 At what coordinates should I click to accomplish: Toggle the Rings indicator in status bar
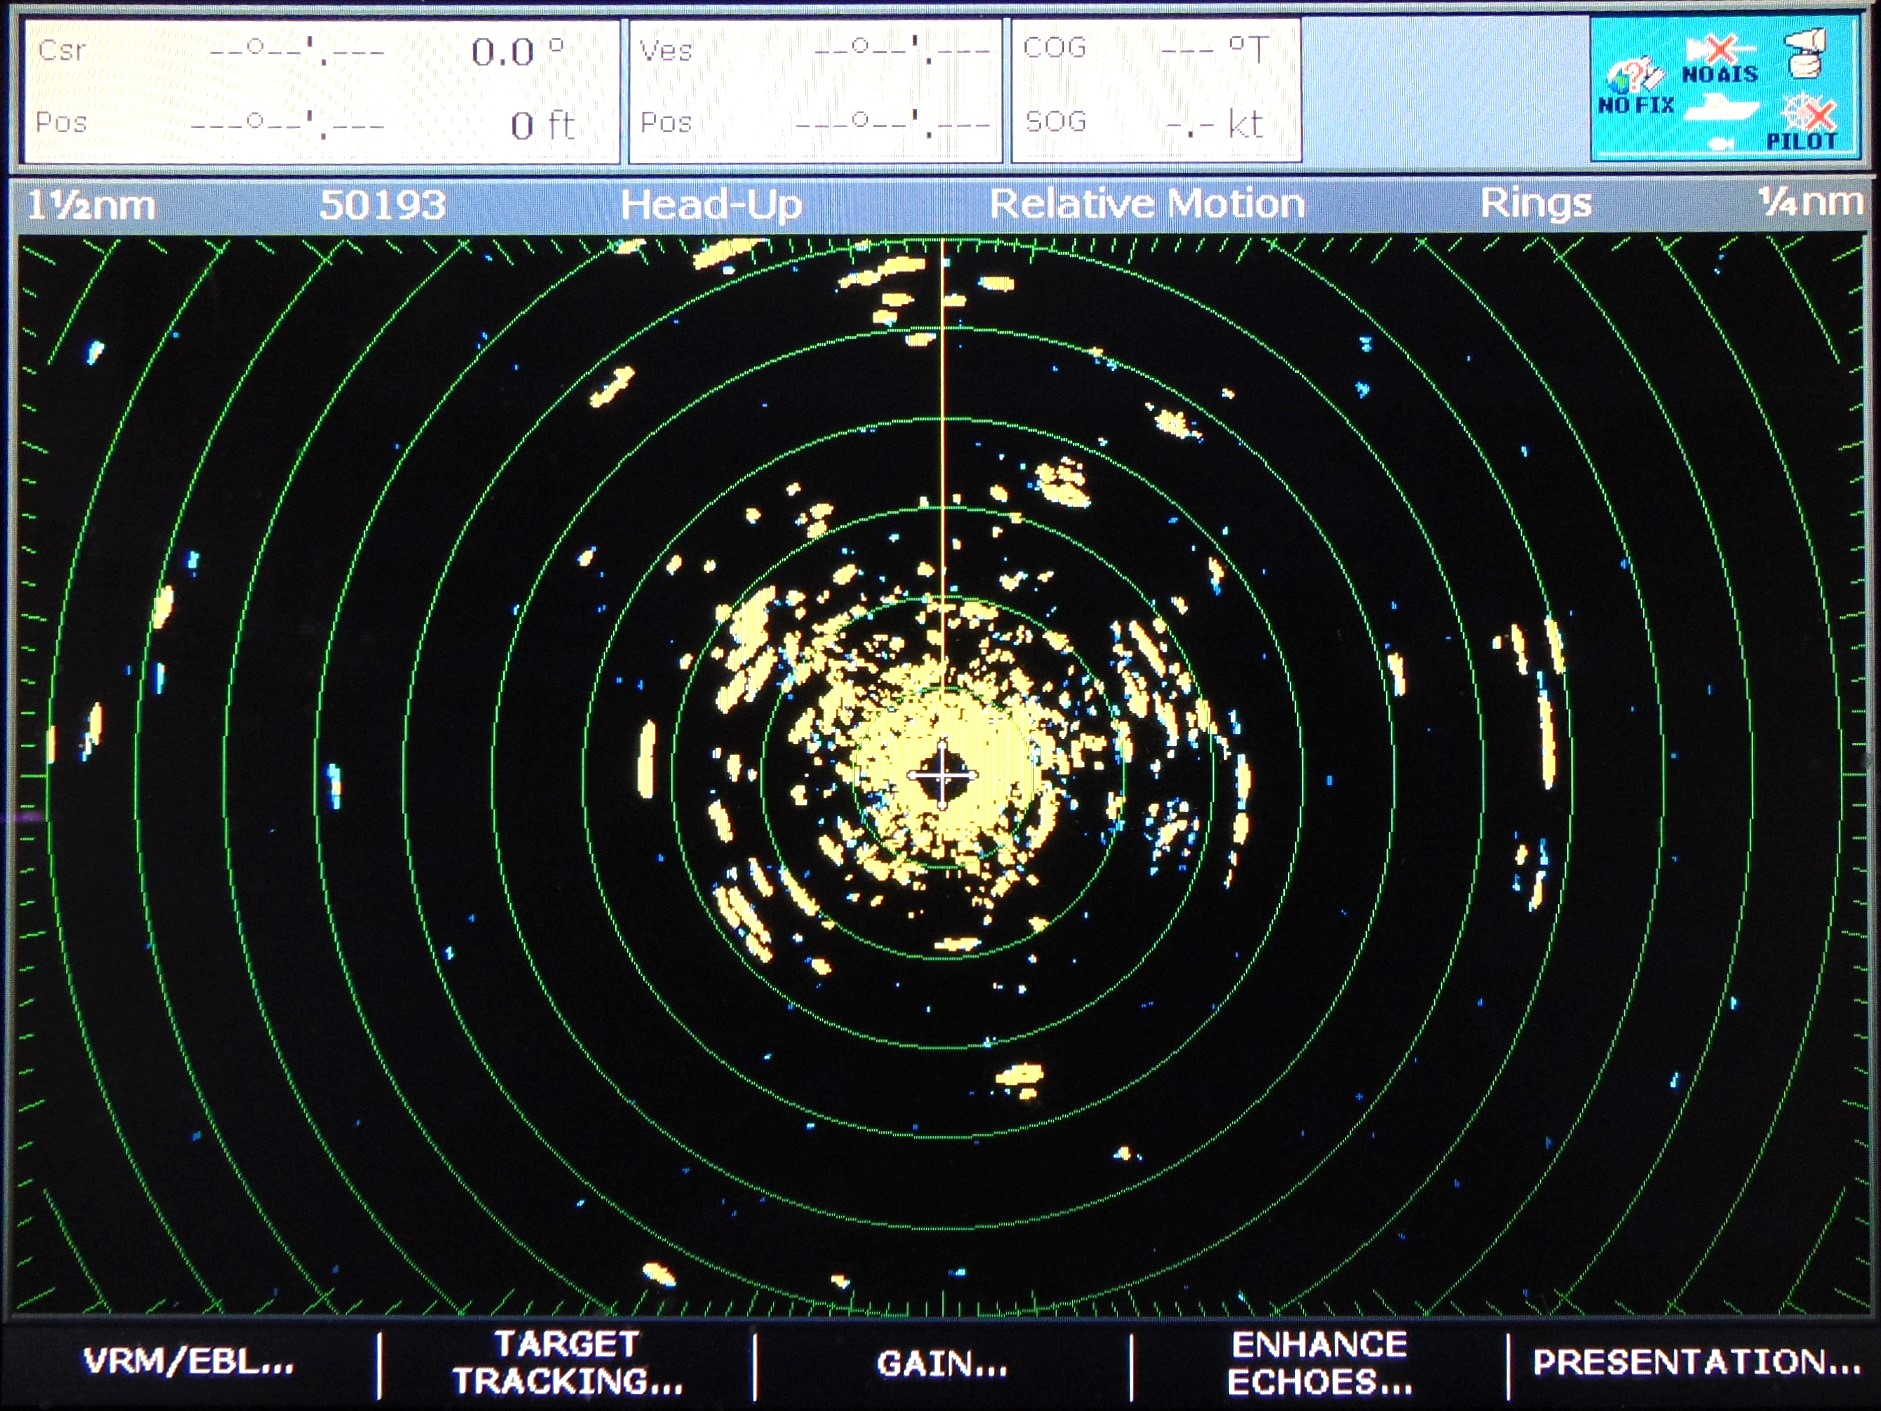click(1535, 203)
